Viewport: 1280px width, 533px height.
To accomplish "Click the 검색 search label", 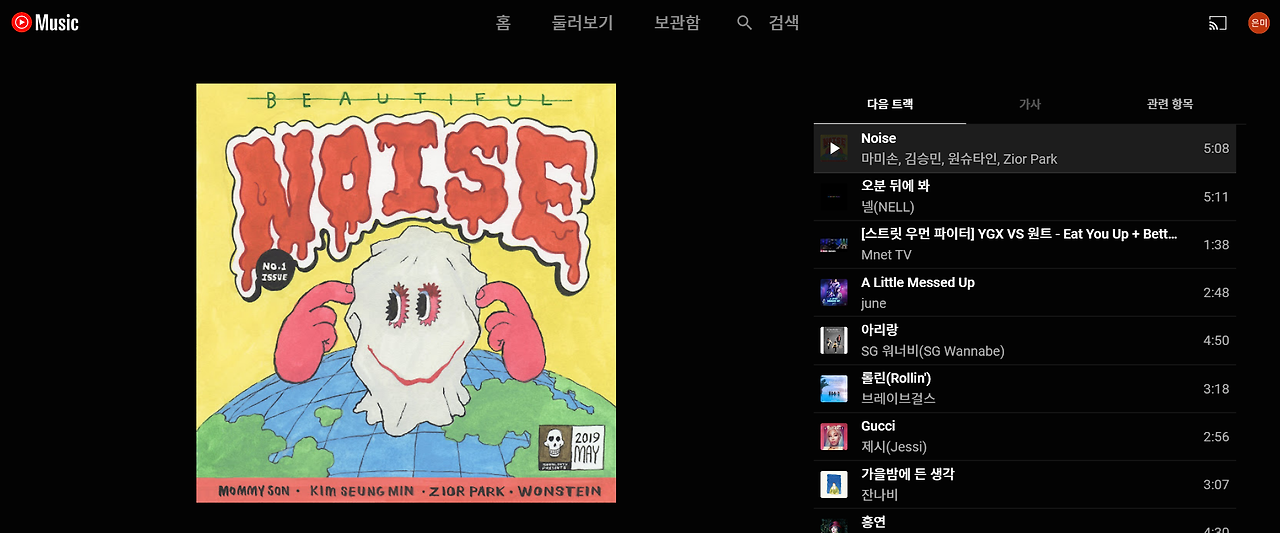I will (x=784, y=22).
